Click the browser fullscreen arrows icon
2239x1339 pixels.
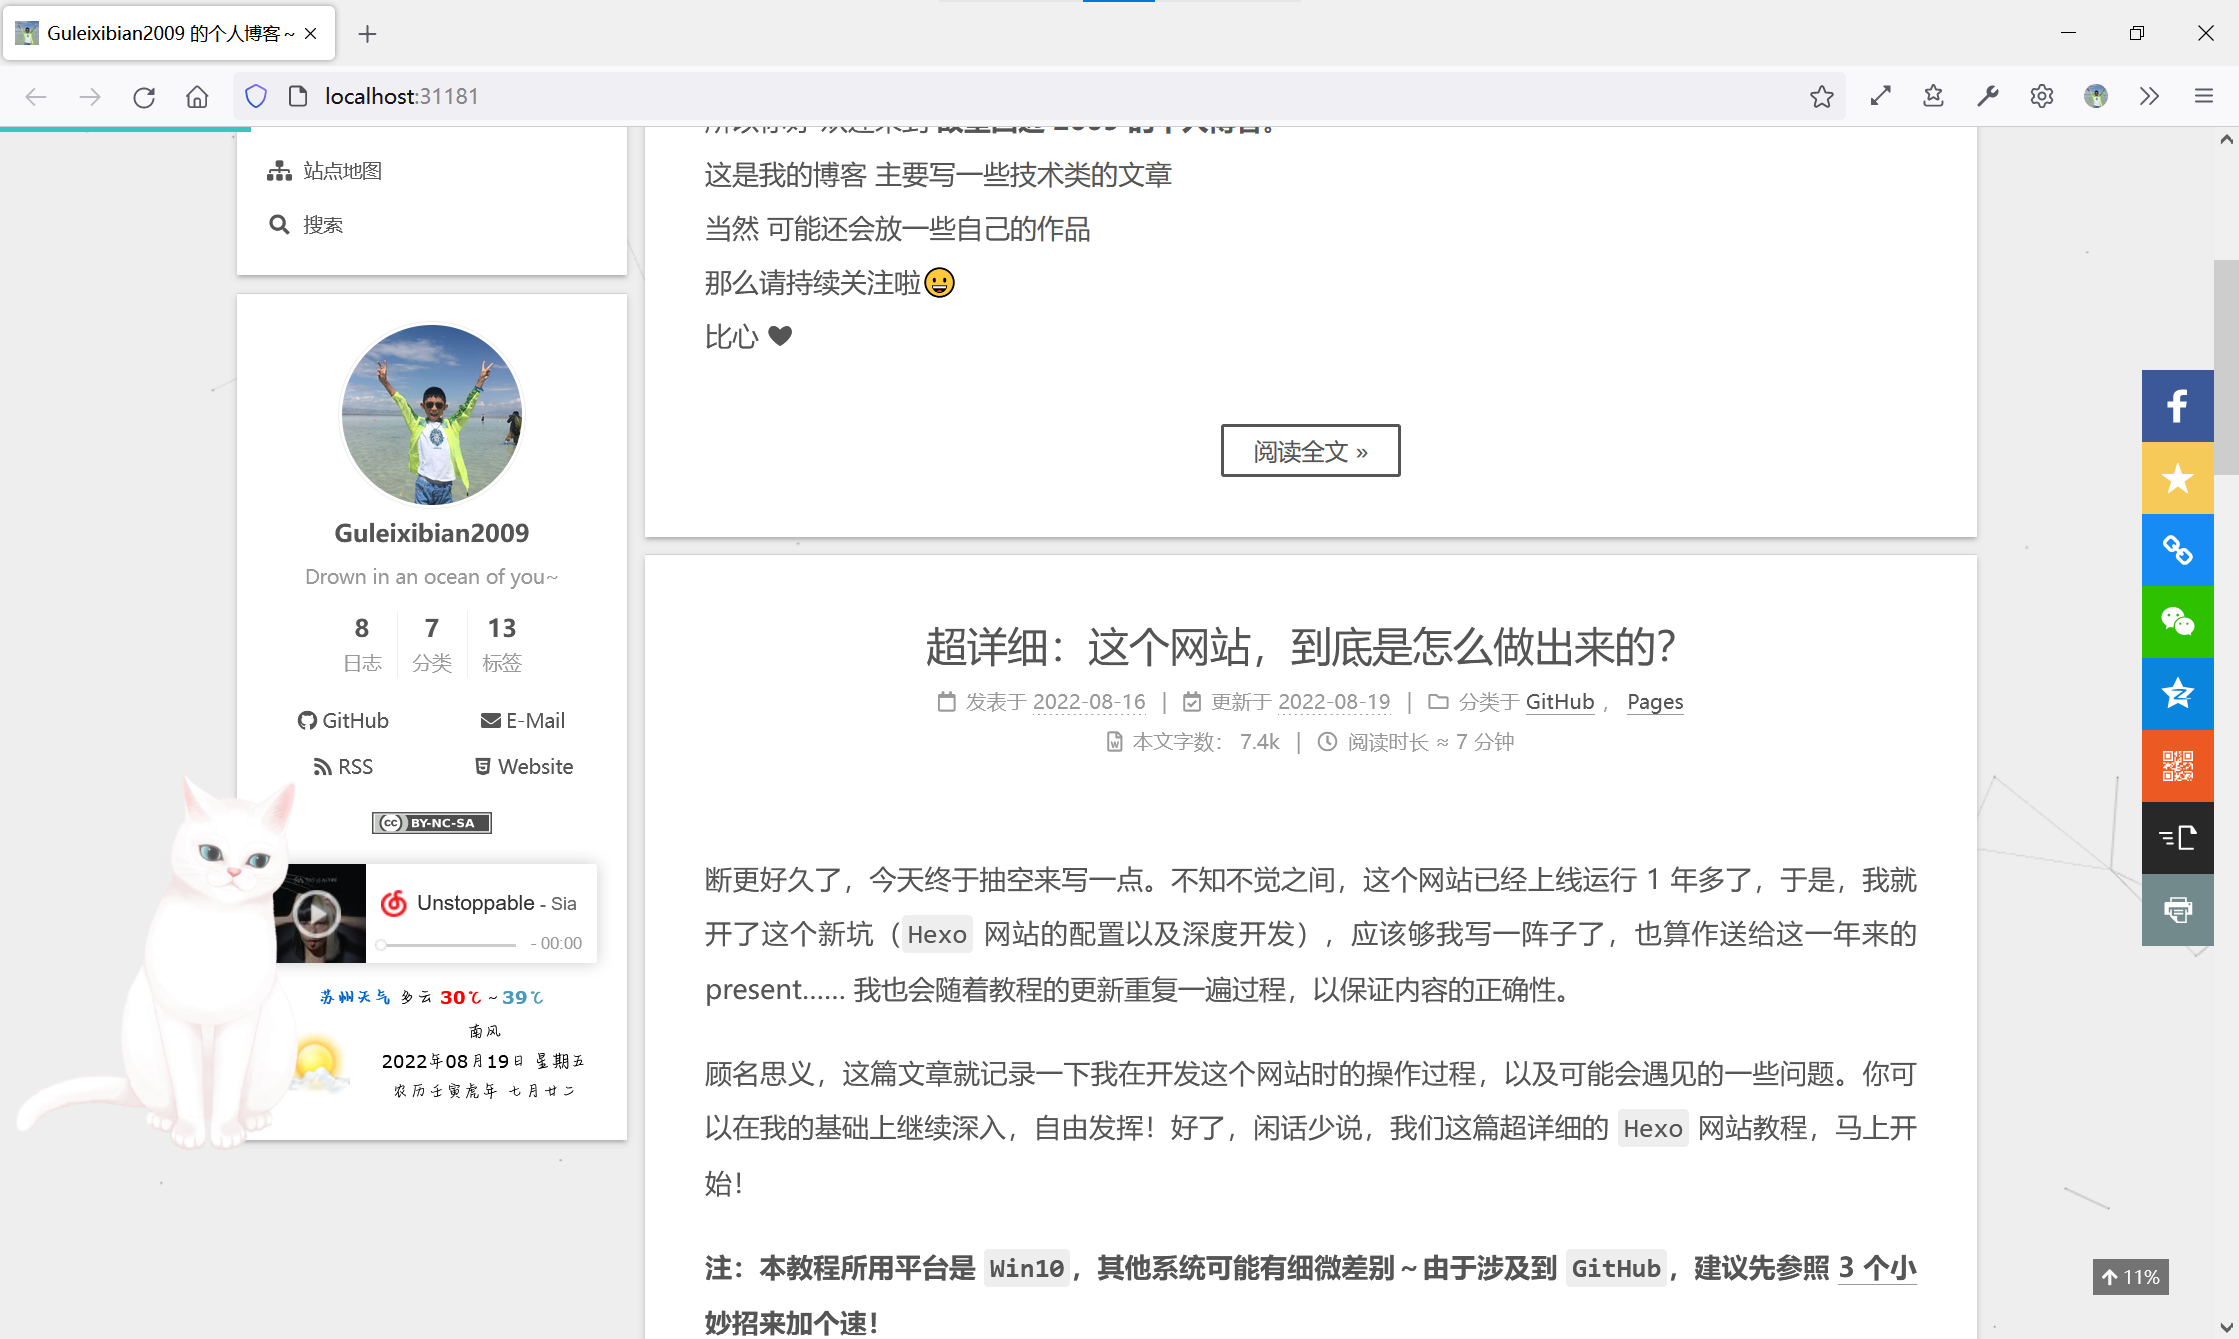[1880, 96]
